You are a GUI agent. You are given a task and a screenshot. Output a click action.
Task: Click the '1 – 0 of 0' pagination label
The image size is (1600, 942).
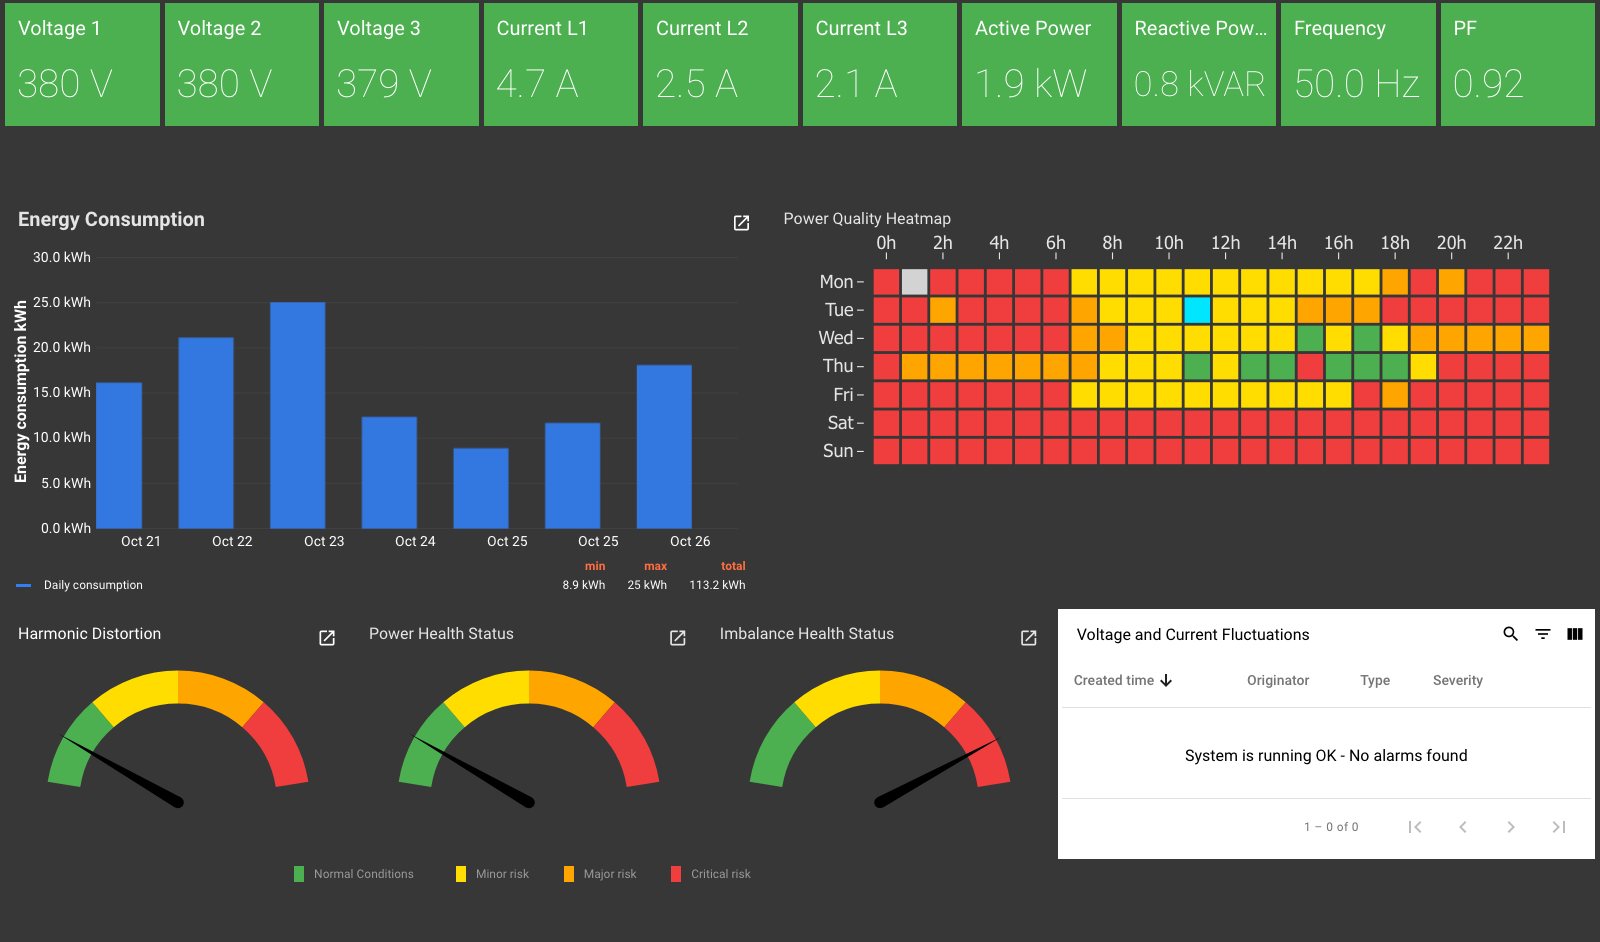(x=1331, y=827)
